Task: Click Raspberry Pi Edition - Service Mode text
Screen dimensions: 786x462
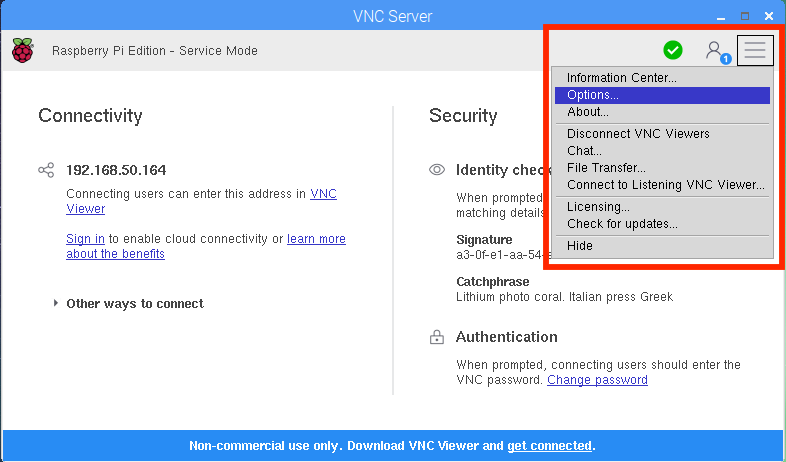Action: click(x=155, y=51)
